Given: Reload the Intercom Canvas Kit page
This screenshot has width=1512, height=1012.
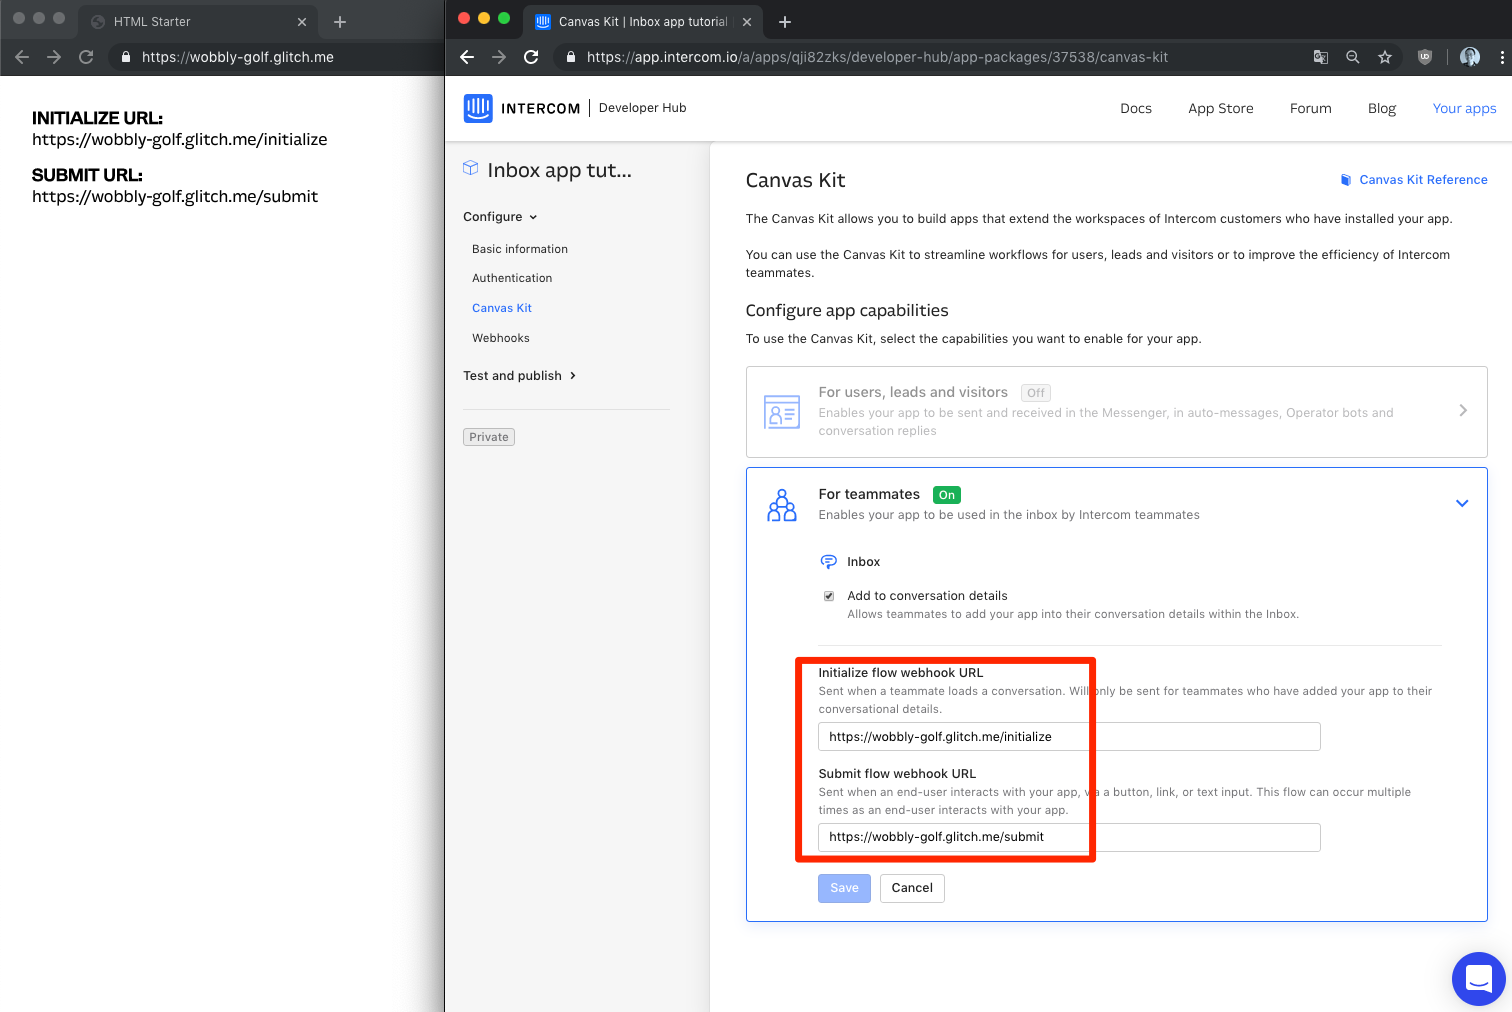Looking at the screenshot, I should (531, 57).
